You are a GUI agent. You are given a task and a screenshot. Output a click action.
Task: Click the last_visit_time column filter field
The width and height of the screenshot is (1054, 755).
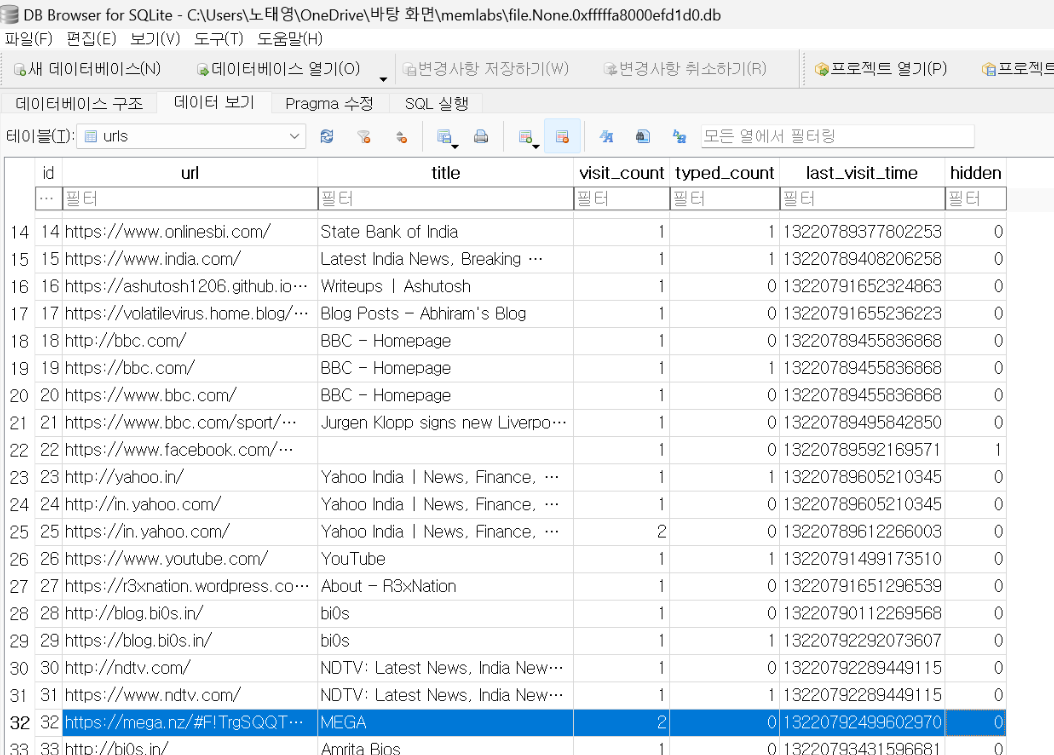point(862,198)
